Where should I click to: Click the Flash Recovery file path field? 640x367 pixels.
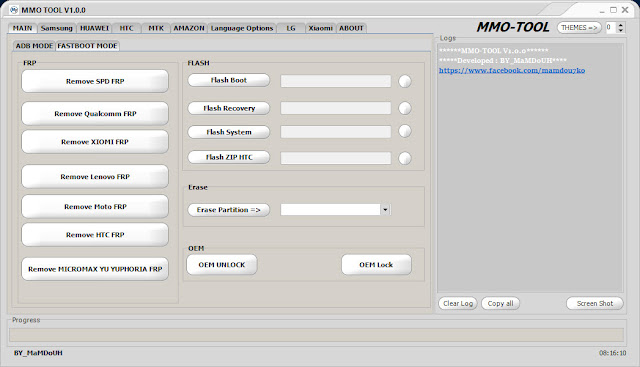click(x=336, y=108)
